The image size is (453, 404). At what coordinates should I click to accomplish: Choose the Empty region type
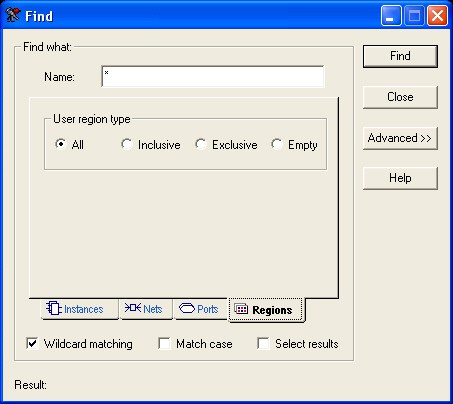[276, 144]
